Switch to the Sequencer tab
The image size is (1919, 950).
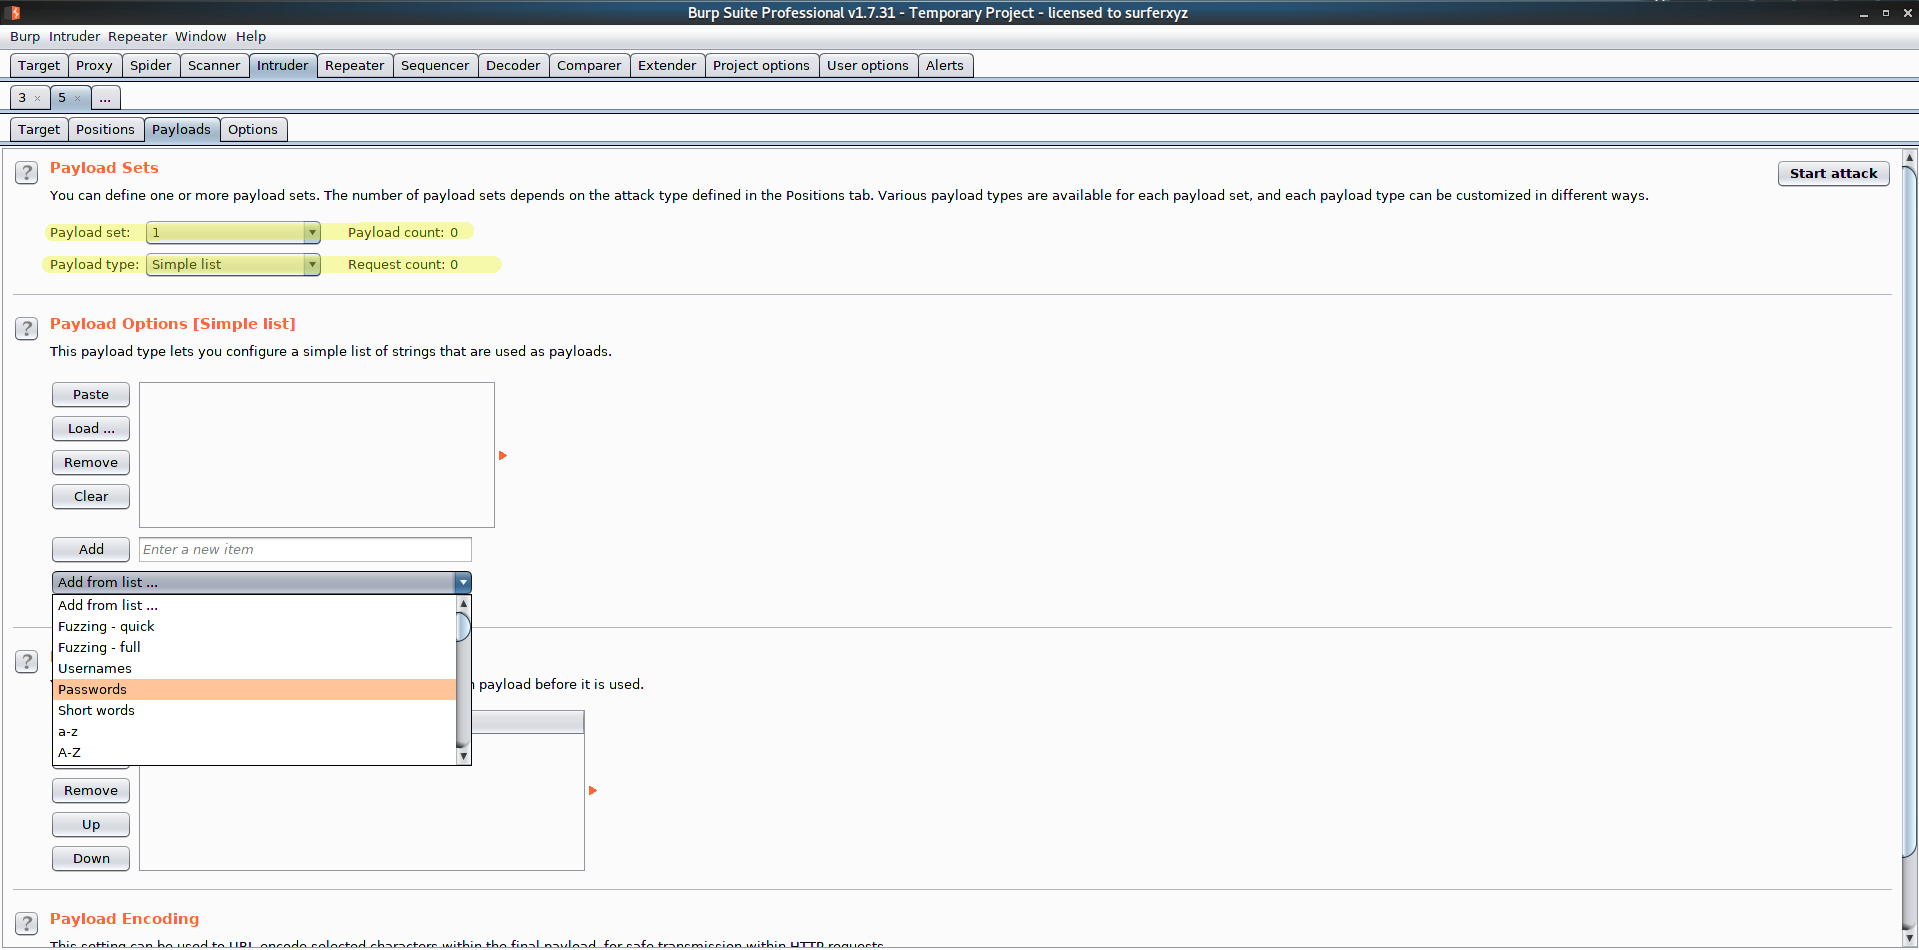(435, 65)
